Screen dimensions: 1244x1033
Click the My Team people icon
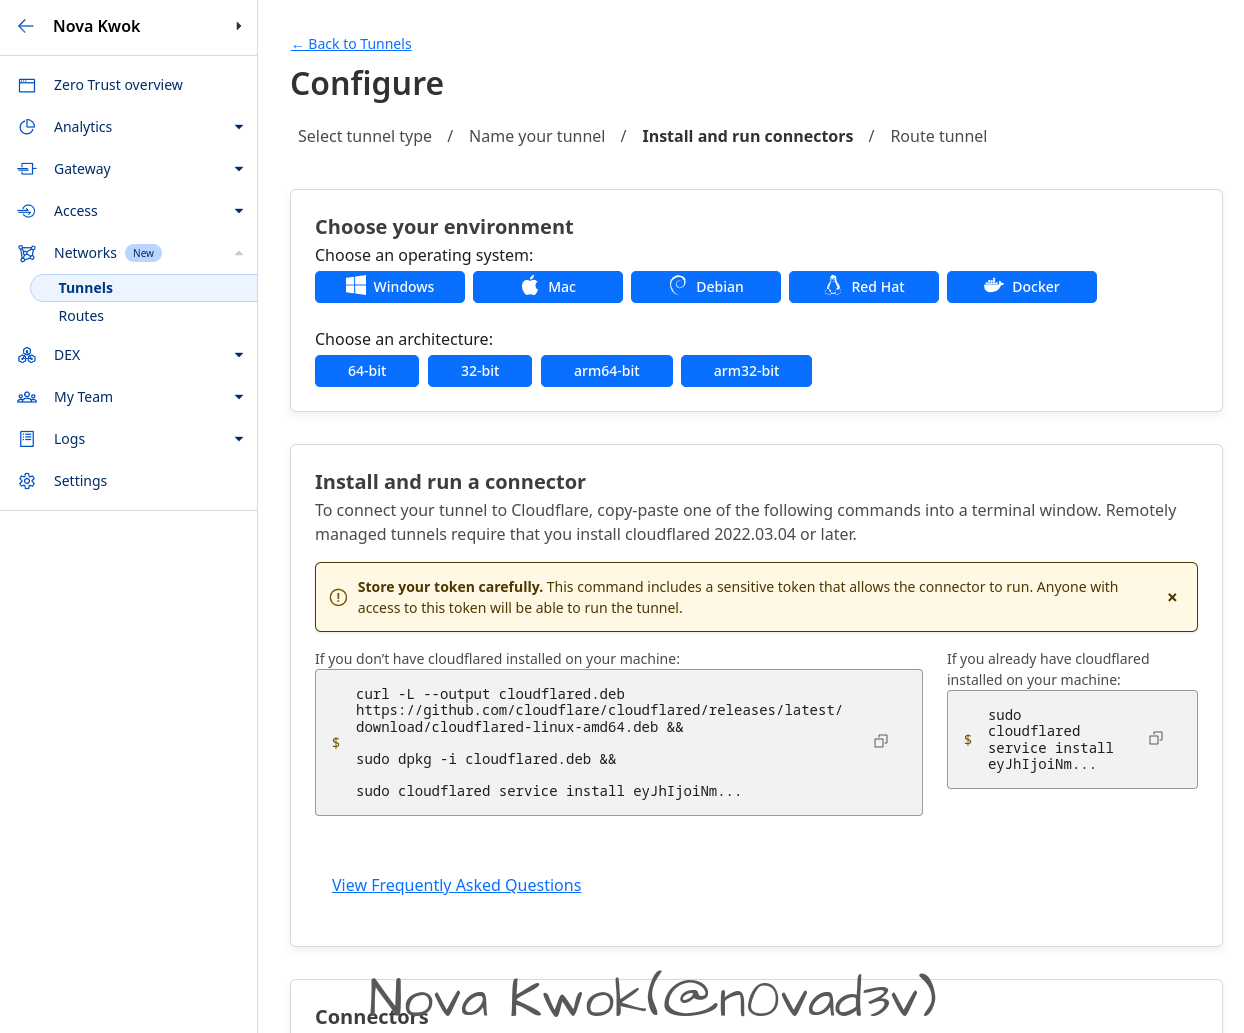(27, 397)
